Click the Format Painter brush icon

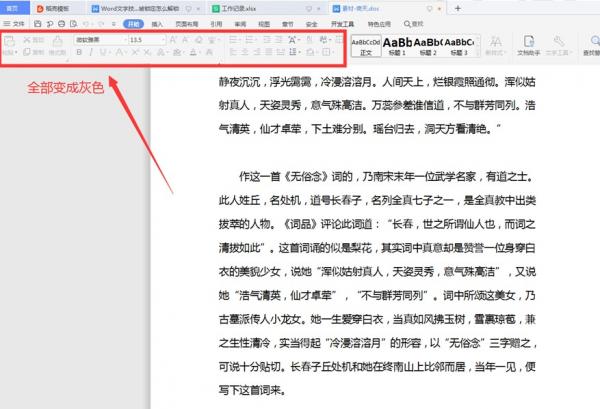coord(57,41)
